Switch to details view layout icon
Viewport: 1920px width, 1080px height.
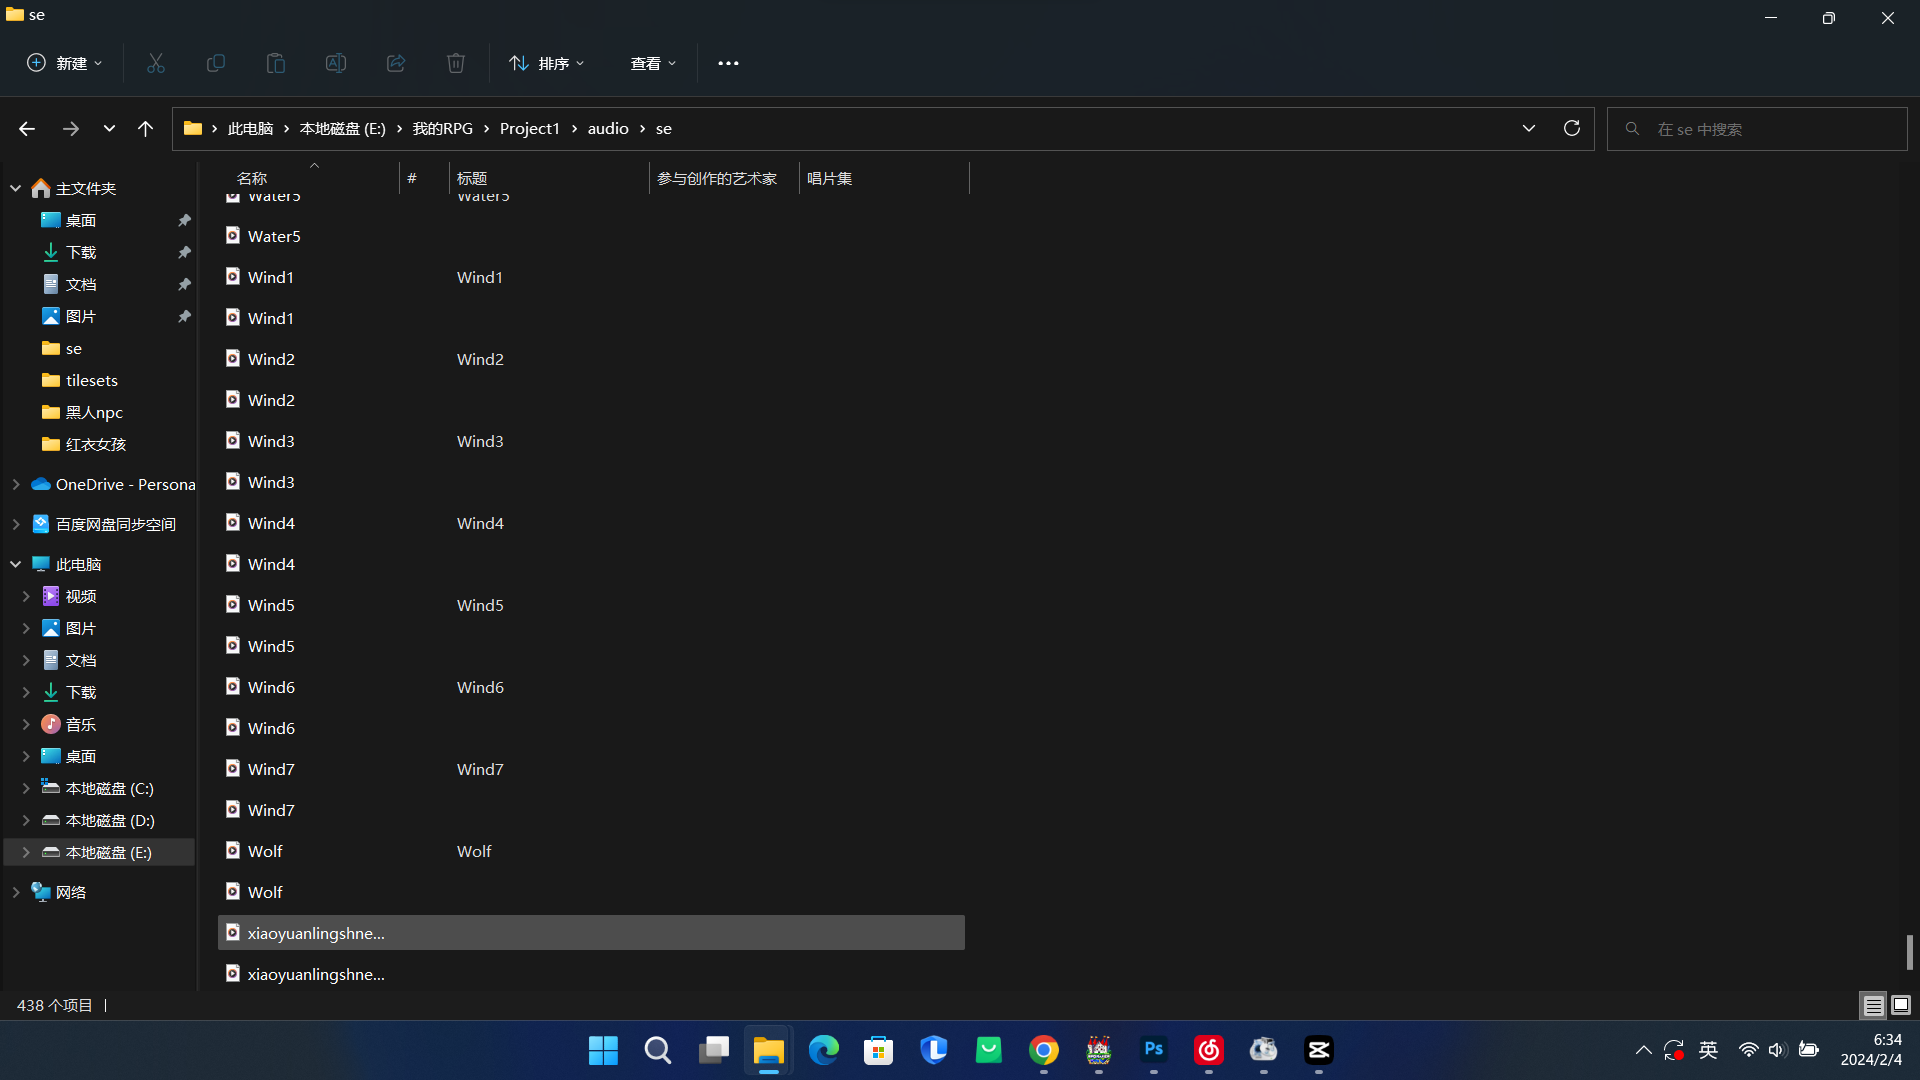[x=1873, y=1005]
